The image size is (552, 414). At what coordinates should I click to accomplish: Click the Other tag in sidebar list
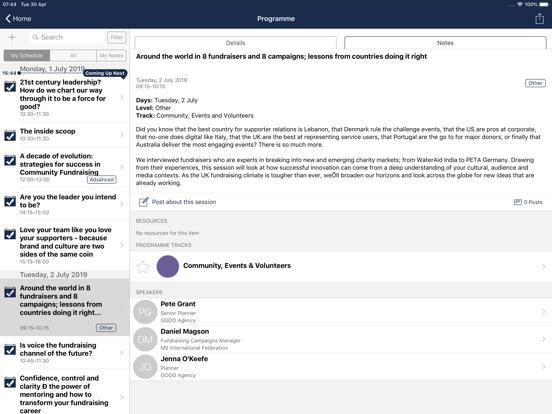point(106,328)
